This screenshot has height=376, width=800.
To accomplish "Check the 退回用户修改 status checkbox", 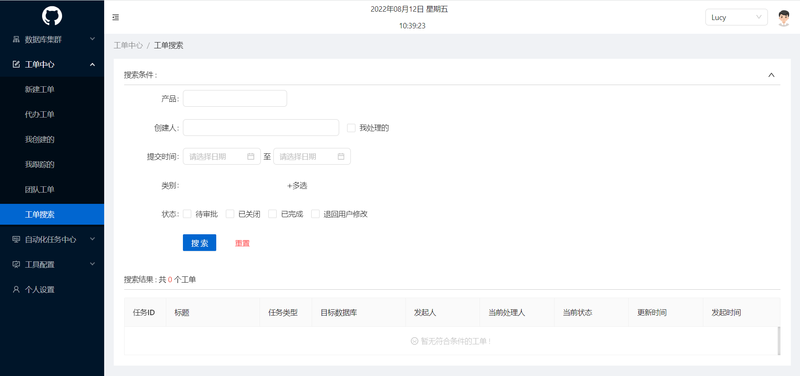I will point(315,214).
